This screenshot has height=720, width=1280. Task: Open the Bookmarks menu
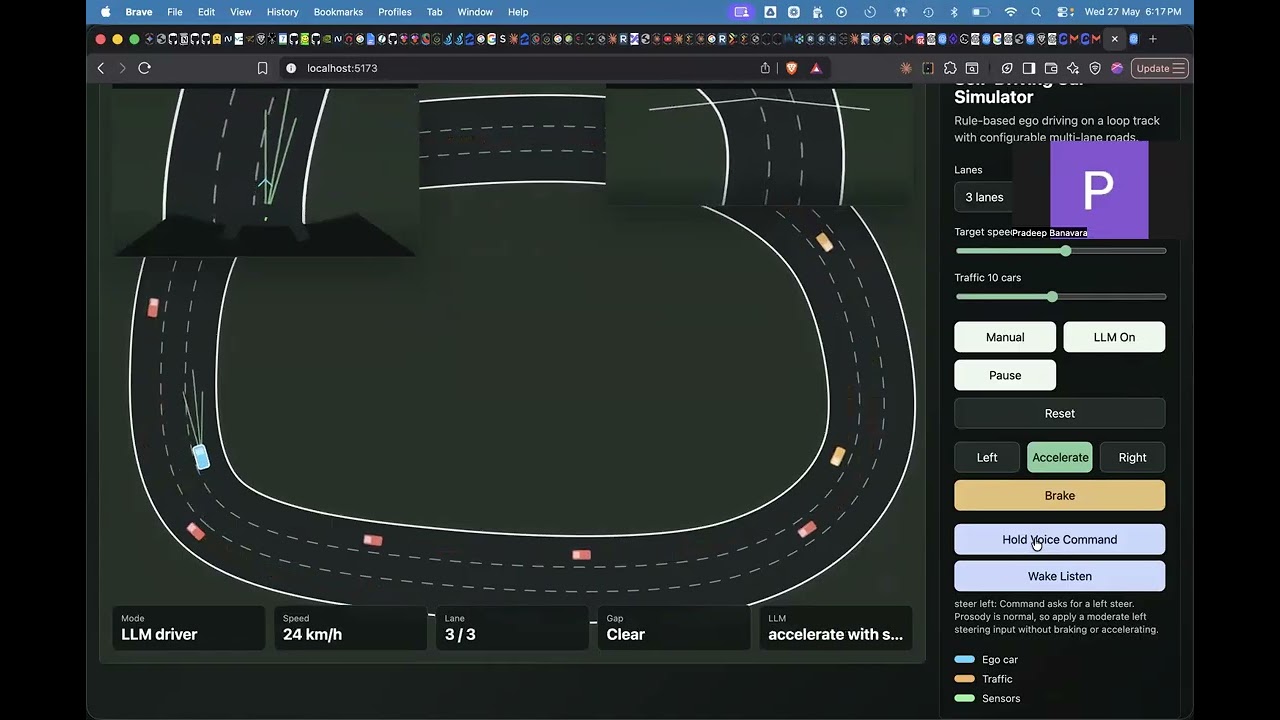point(338,12)
